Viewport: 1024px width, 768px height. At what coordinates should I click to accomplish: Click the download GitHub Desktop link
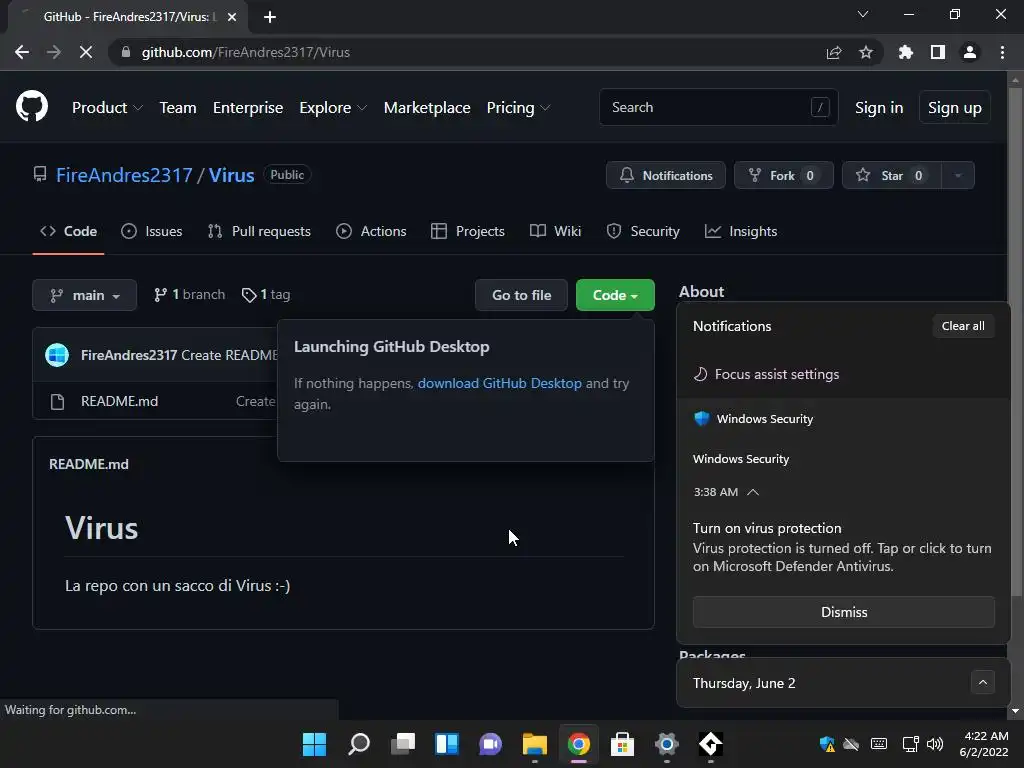[x=500, y=383]
